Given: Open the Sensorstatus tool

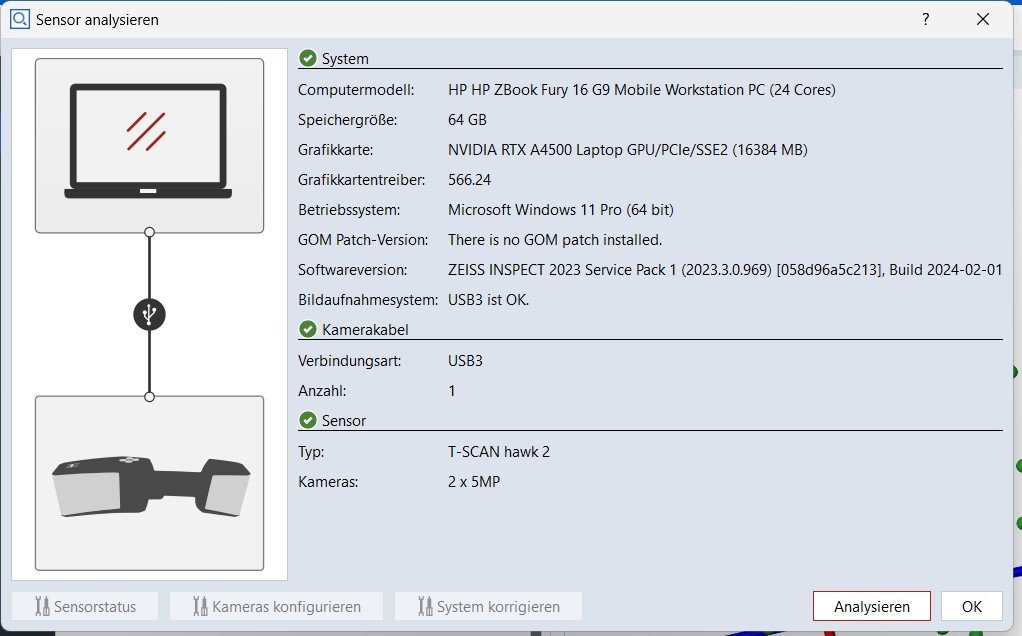Looking at the screenshot, I should pyautogui.click(x=85, y=606).
